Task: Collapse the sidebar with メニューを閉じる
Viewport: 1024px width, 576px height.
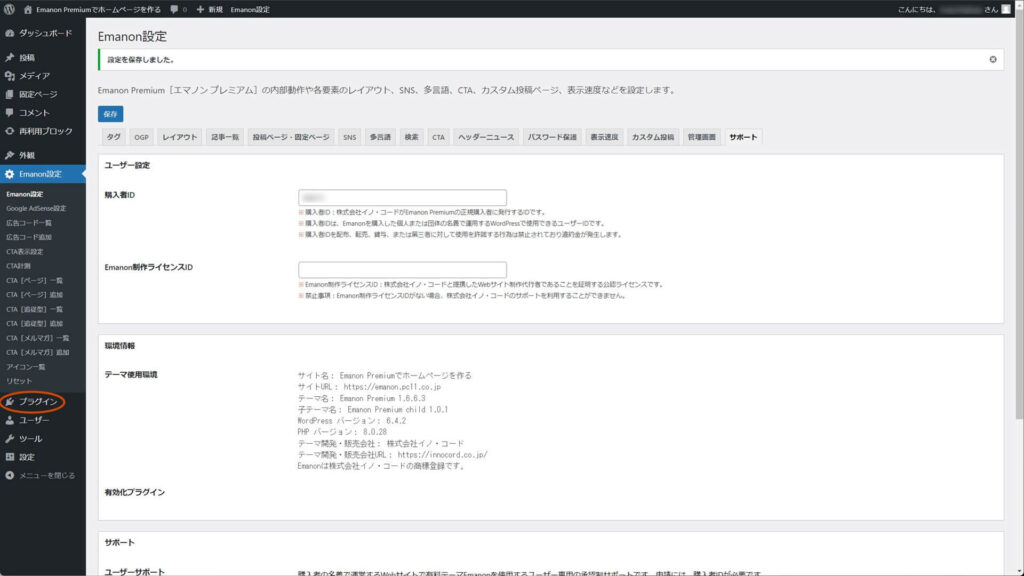Action: pos(40,475)
